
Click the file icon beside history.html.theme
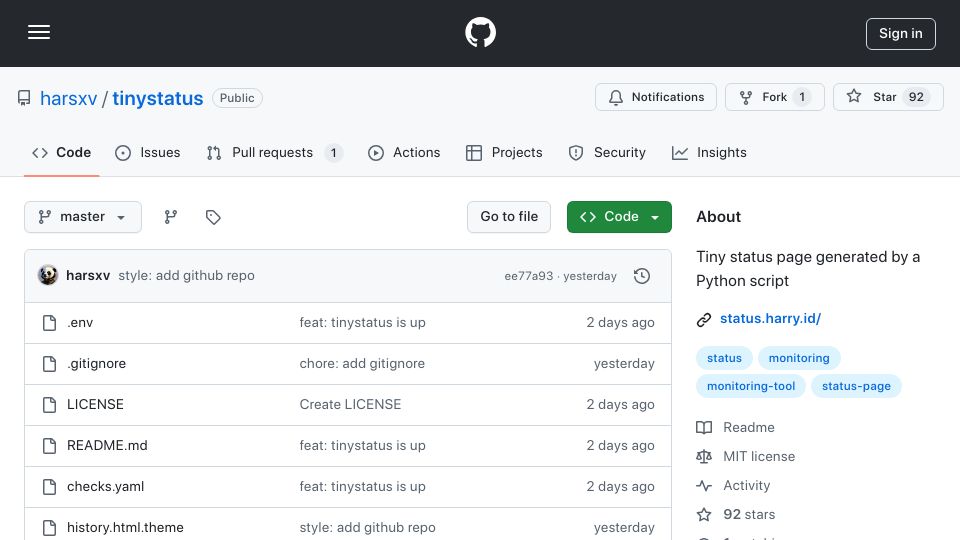50,528
